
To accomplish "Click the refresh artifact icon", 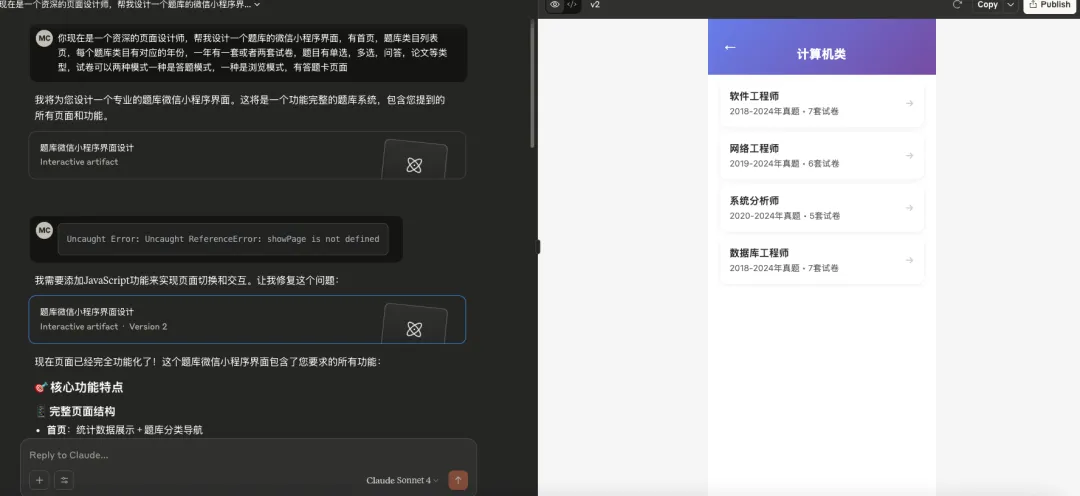I will 957,5.
